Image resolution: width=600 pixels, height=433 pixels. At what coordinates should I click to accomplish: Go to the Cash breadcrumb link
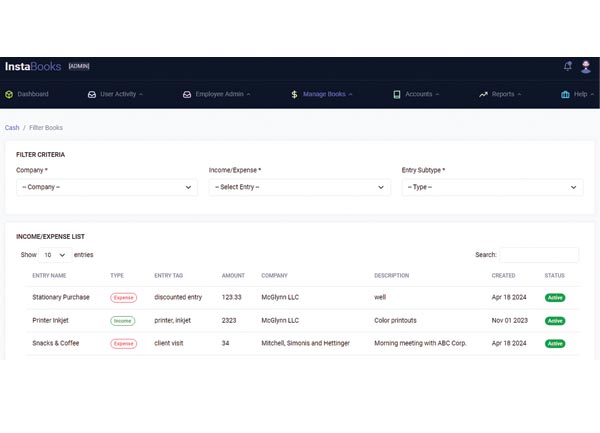pyautogui.click(x=12, y=128)
